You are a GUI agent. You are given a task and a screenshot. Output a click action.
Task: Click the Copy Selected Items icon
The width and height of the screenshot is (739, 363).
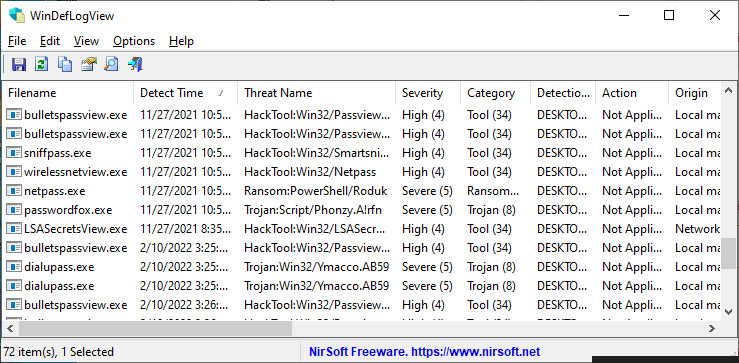coord(65,65)
